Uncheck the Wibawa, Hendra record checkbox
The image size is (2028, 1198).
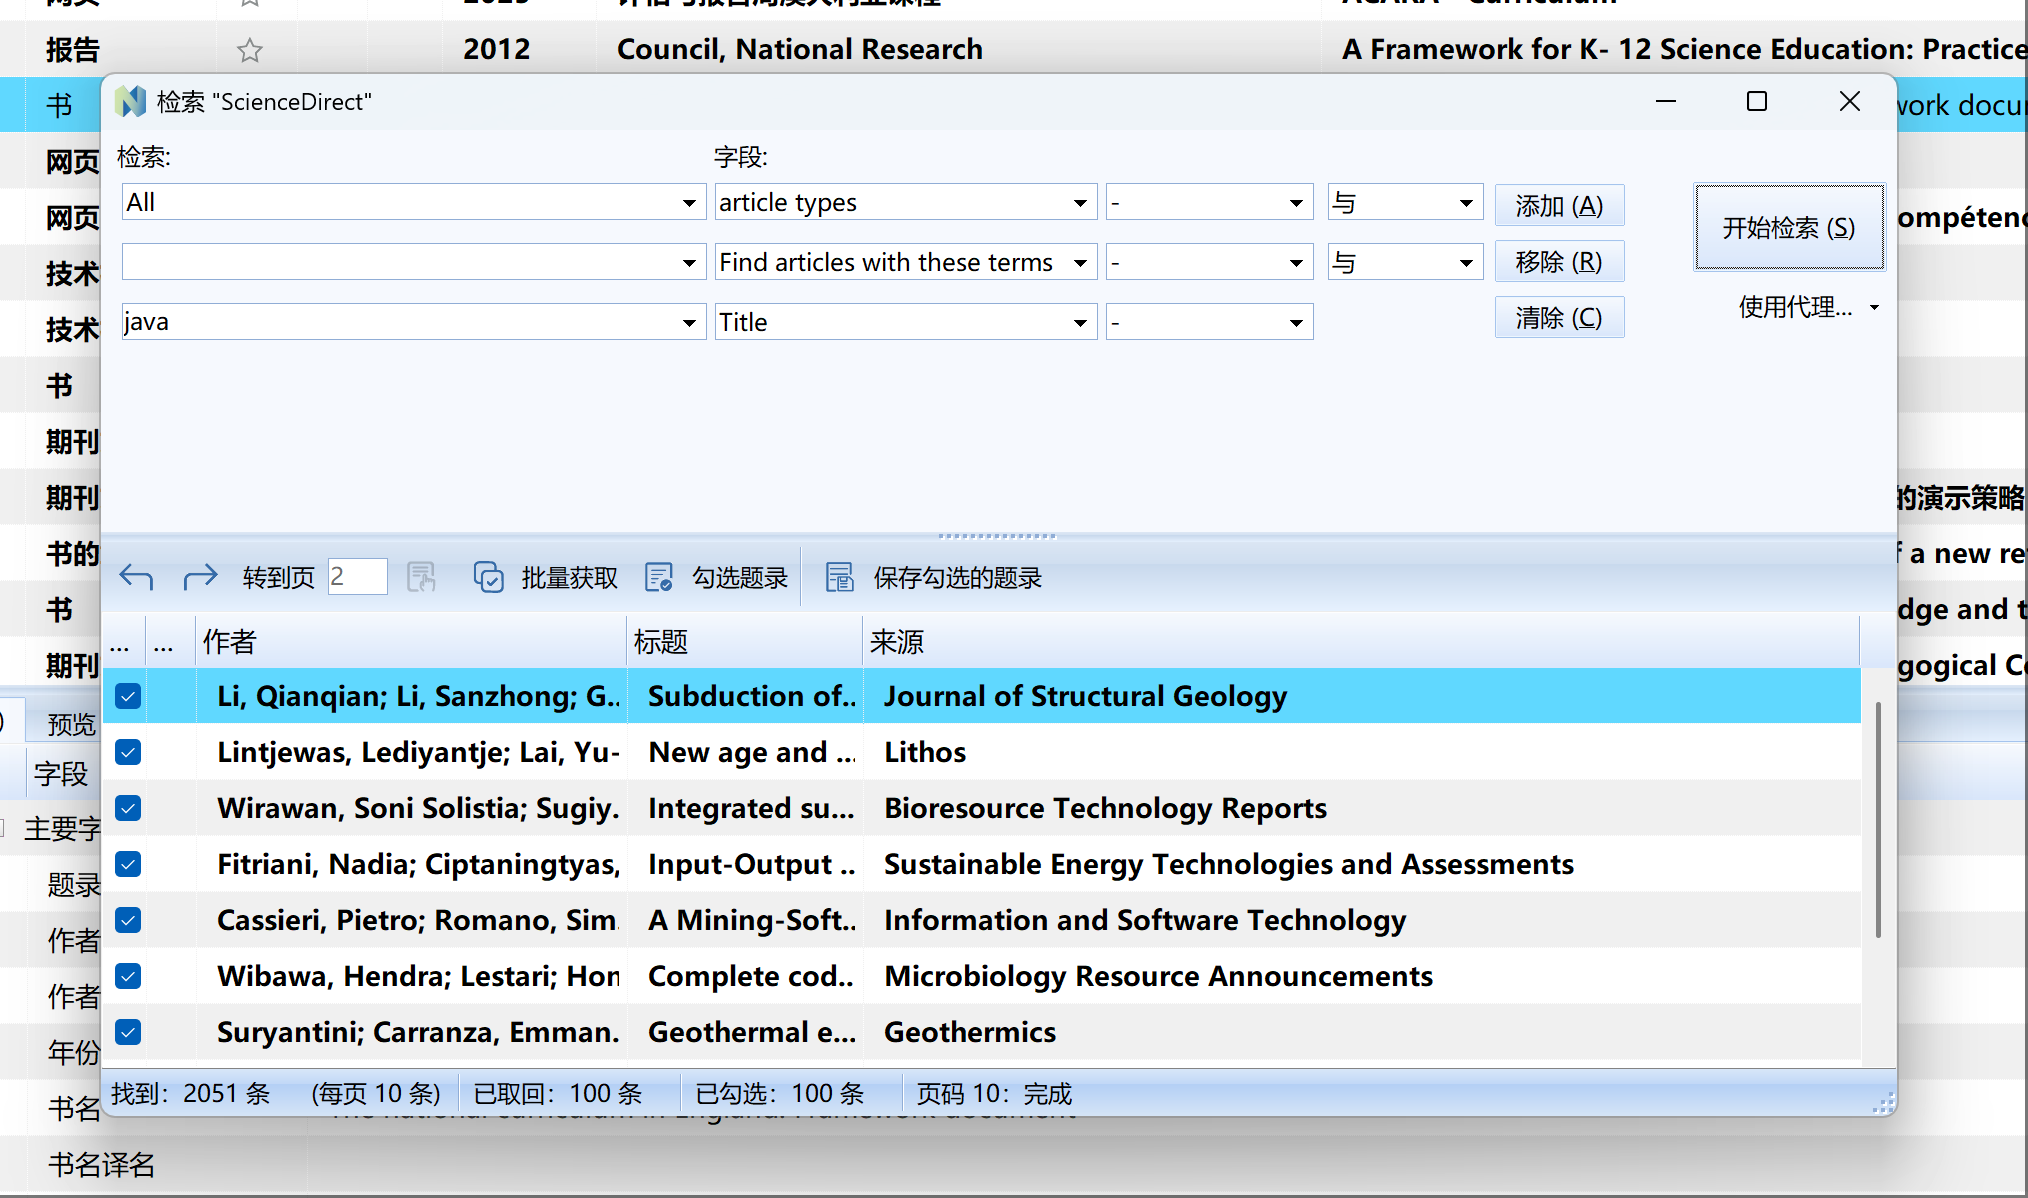[128, 976]
